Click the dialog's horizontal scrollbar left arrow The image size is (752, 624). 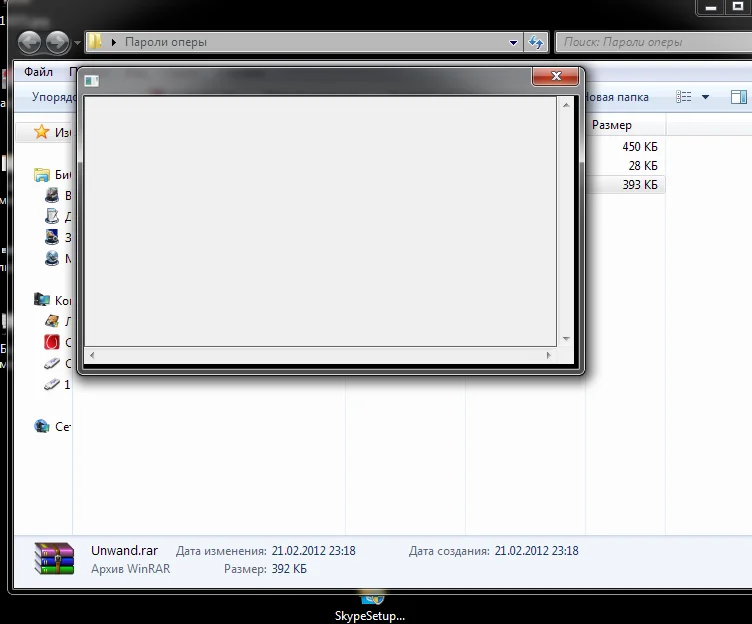[92, 355]
